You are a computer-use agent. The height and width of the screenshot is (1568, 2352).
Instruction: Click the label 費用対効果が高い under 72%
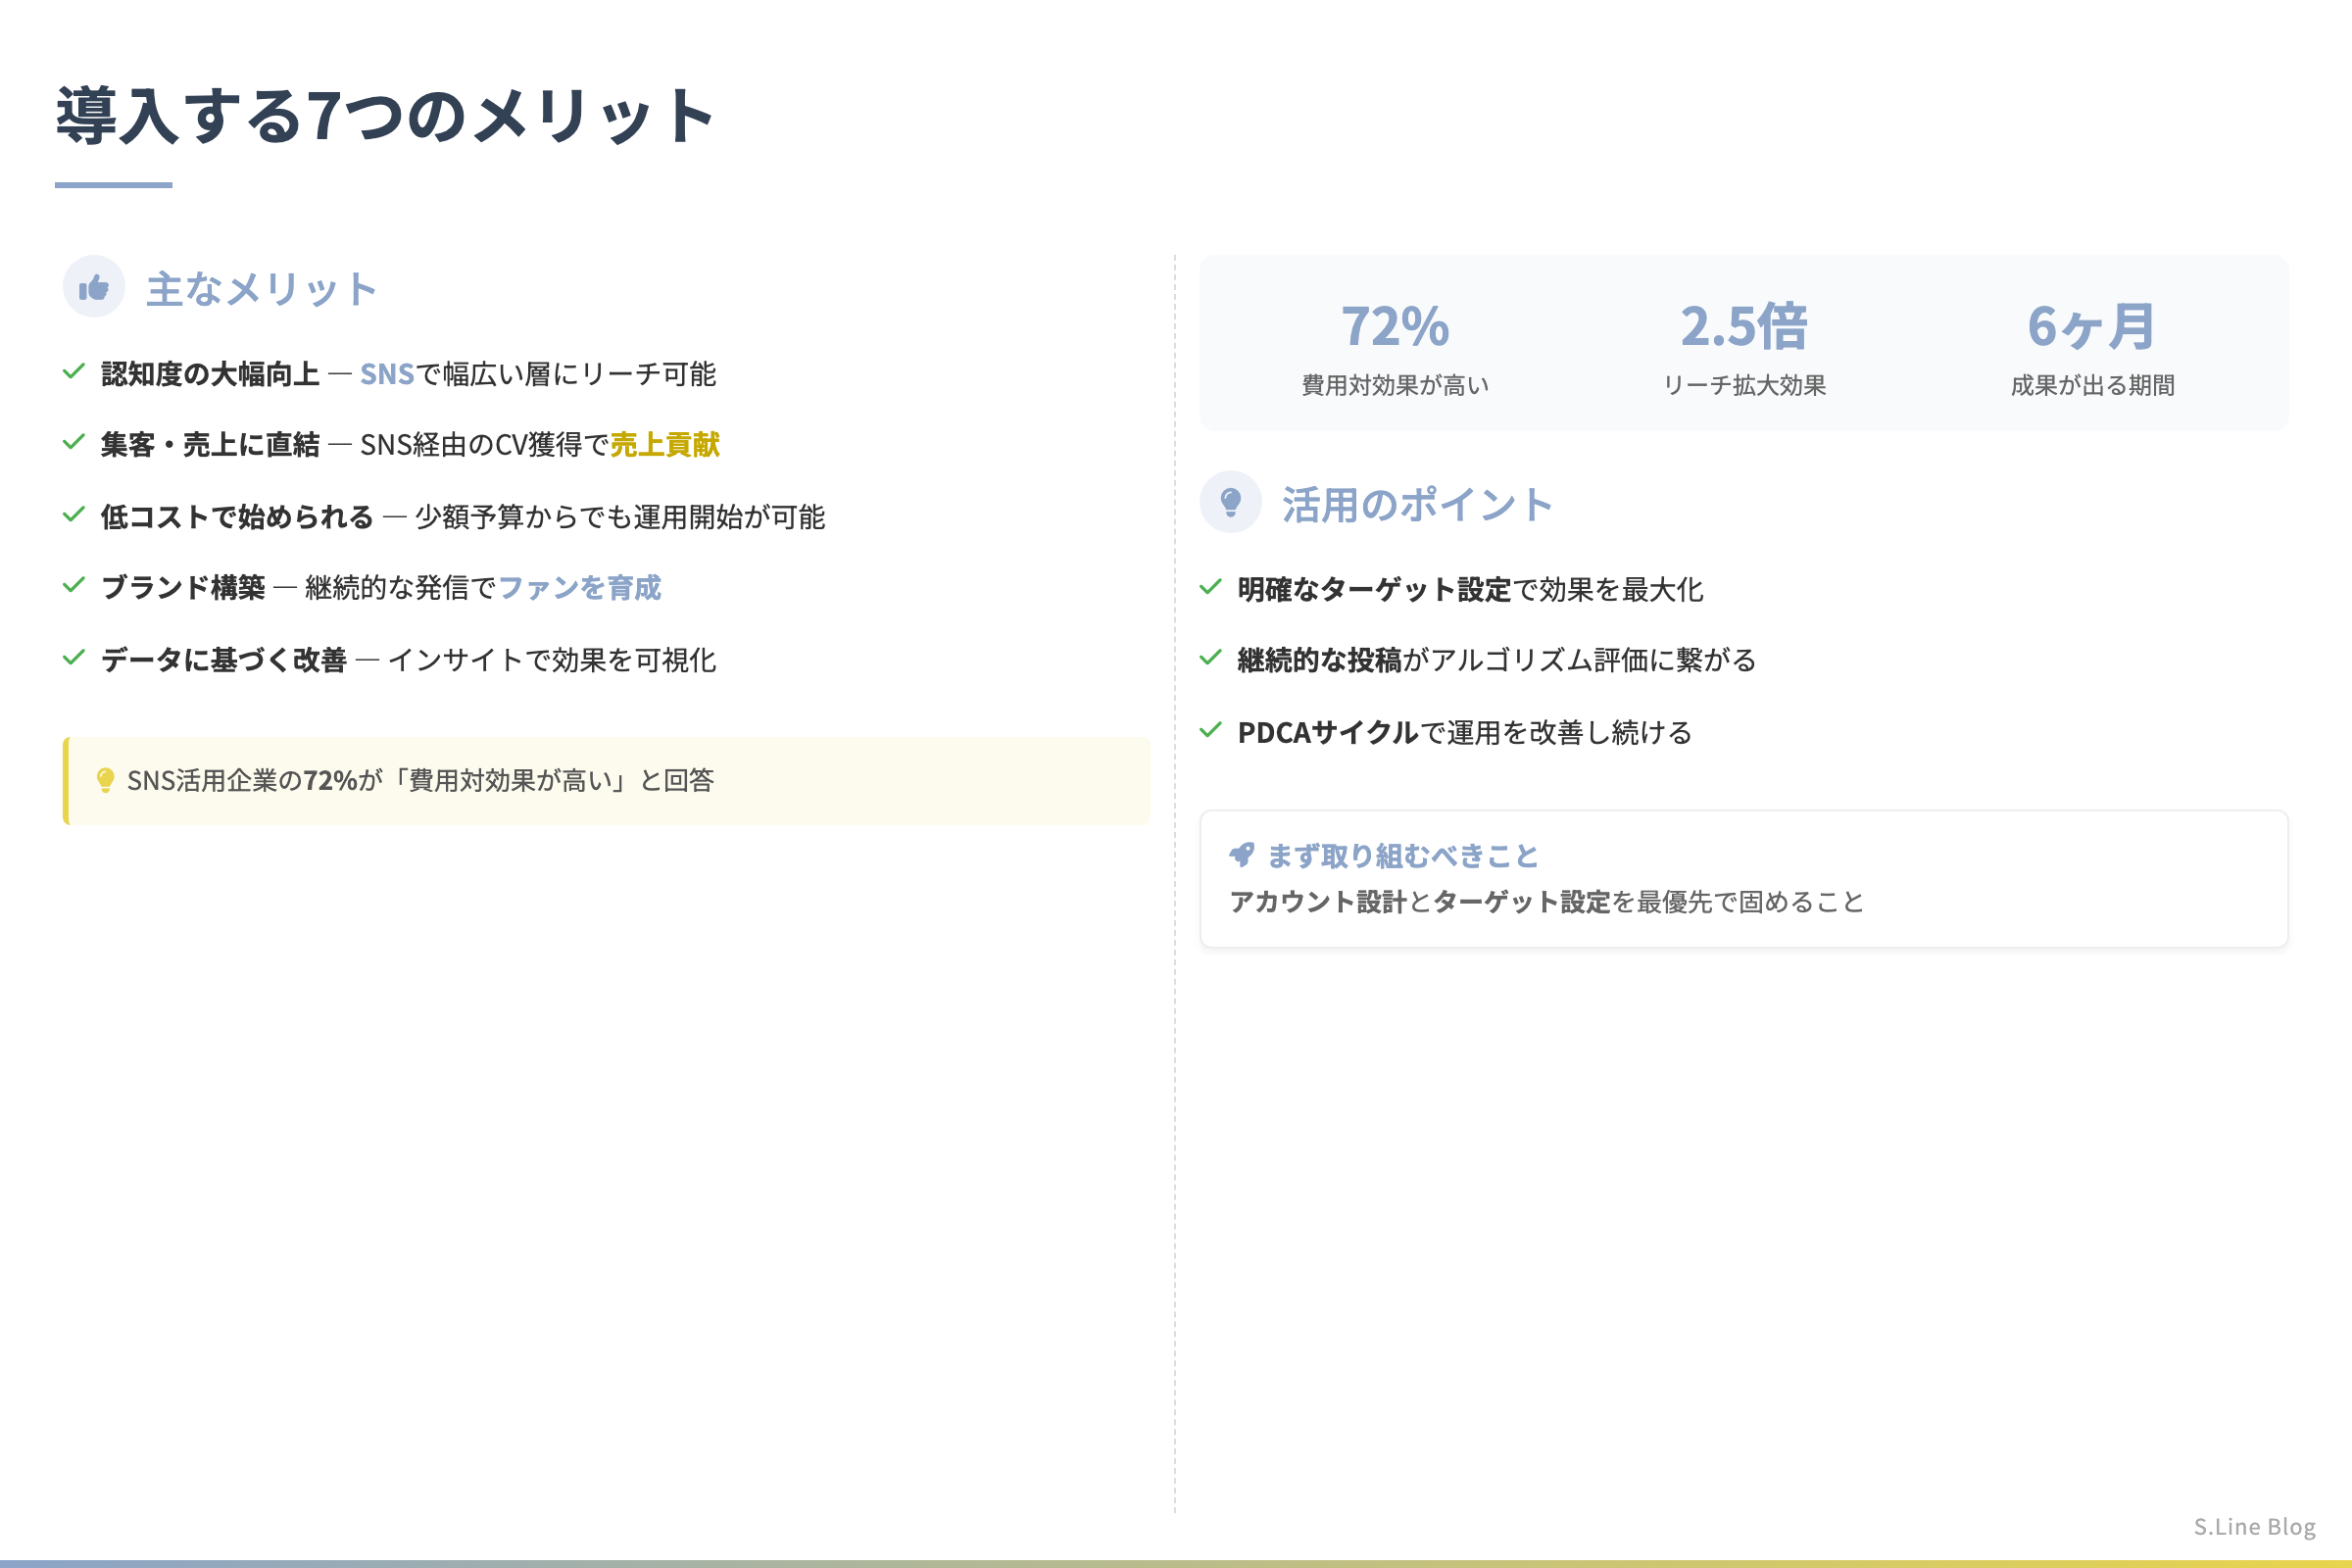click(1395, 386)
